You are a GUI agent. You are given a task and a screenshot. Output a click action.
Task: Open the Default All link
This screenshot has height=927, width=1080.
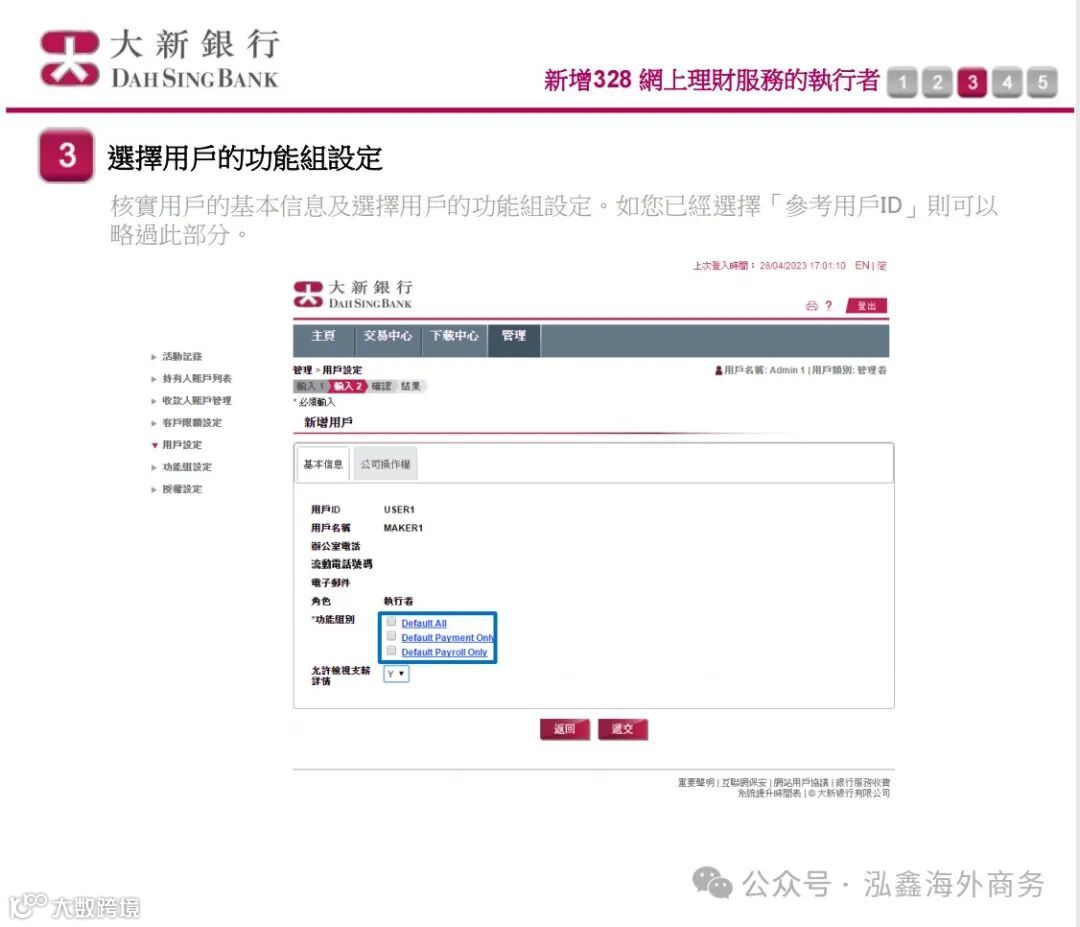424,623
